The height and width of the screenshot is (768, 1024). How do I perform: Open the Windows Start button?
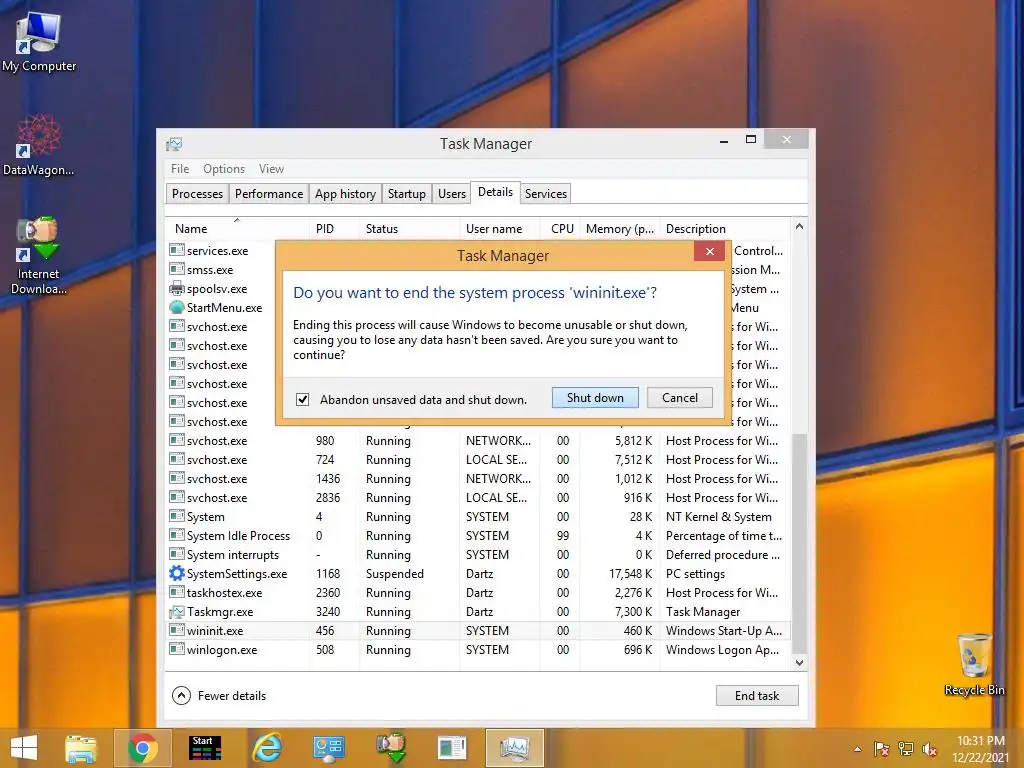24,748
